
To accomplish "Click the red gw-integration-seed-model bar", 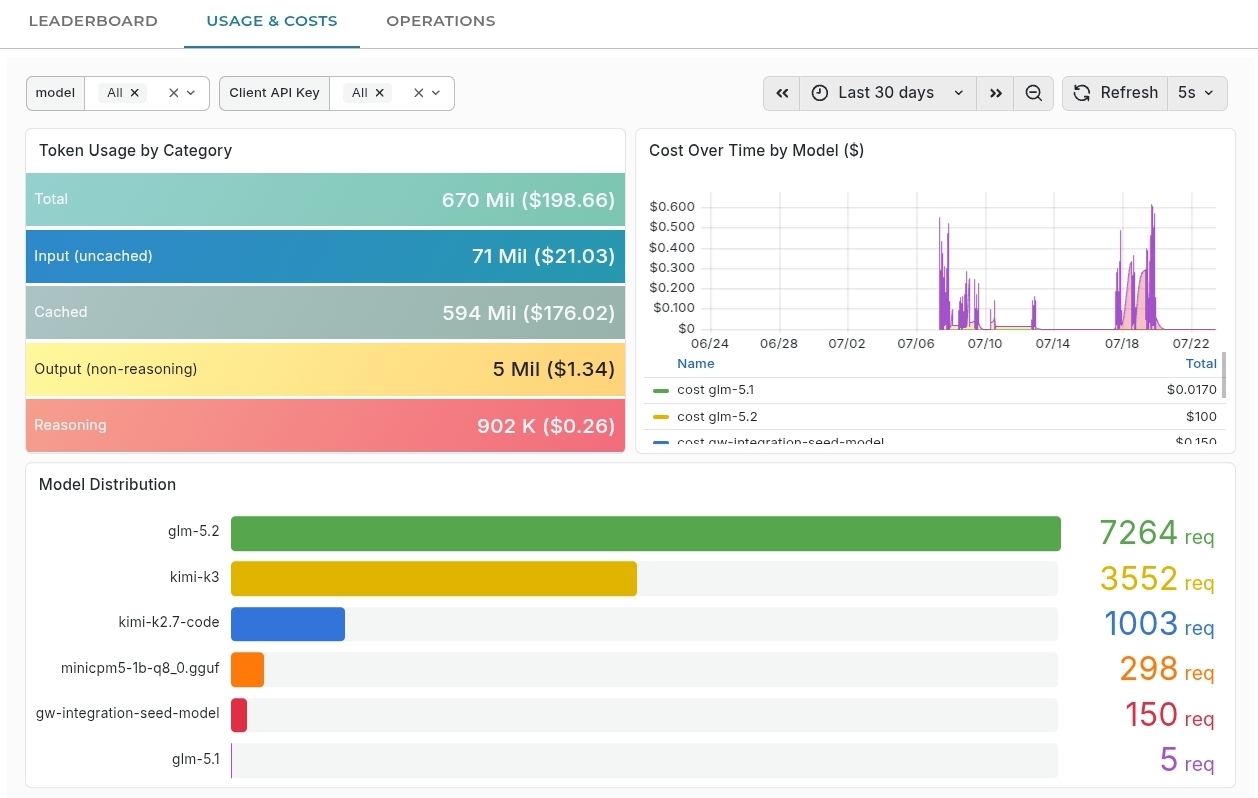I will (x=239, y=715).
